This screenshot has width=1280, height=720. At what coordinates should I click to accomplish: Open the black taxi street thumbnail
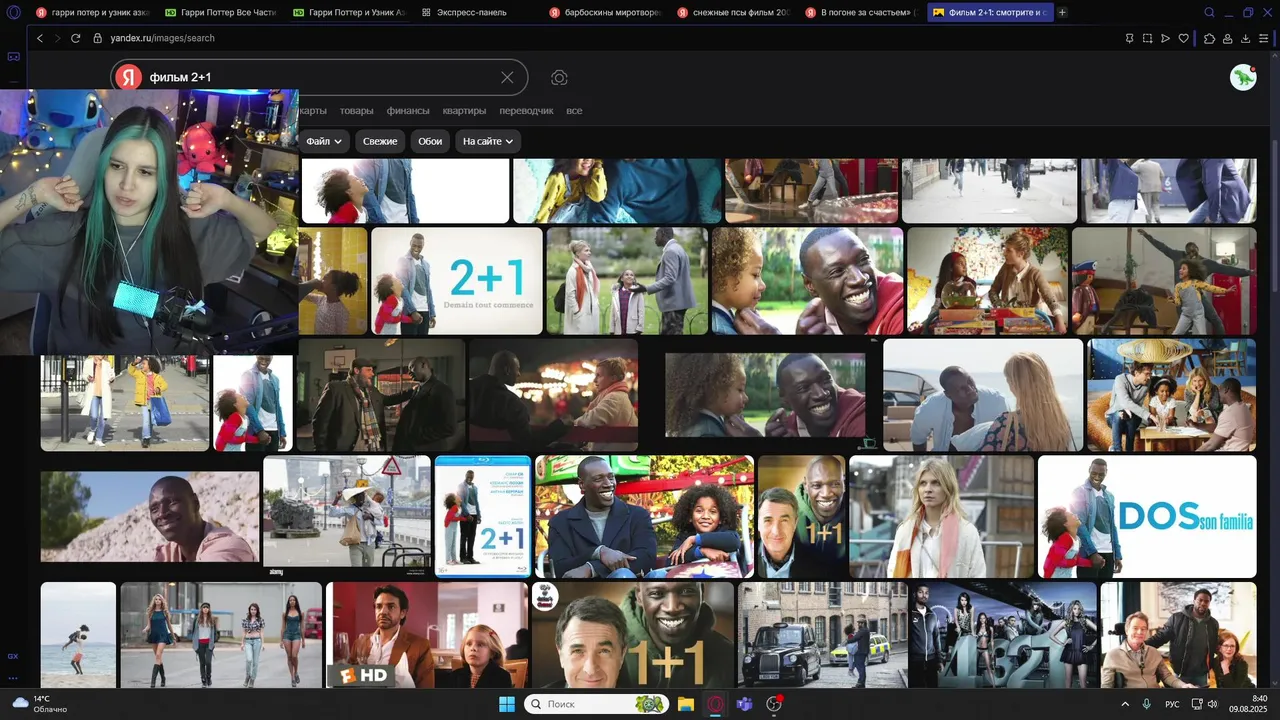(x=823, y=635)
